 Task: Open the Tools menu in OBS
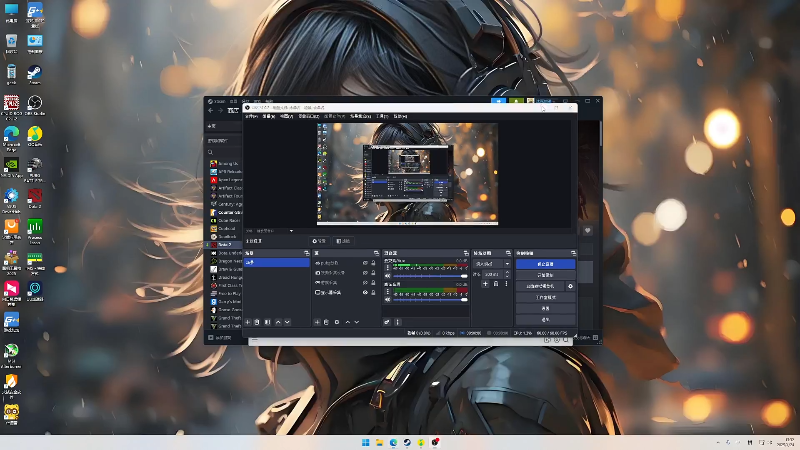382,116
